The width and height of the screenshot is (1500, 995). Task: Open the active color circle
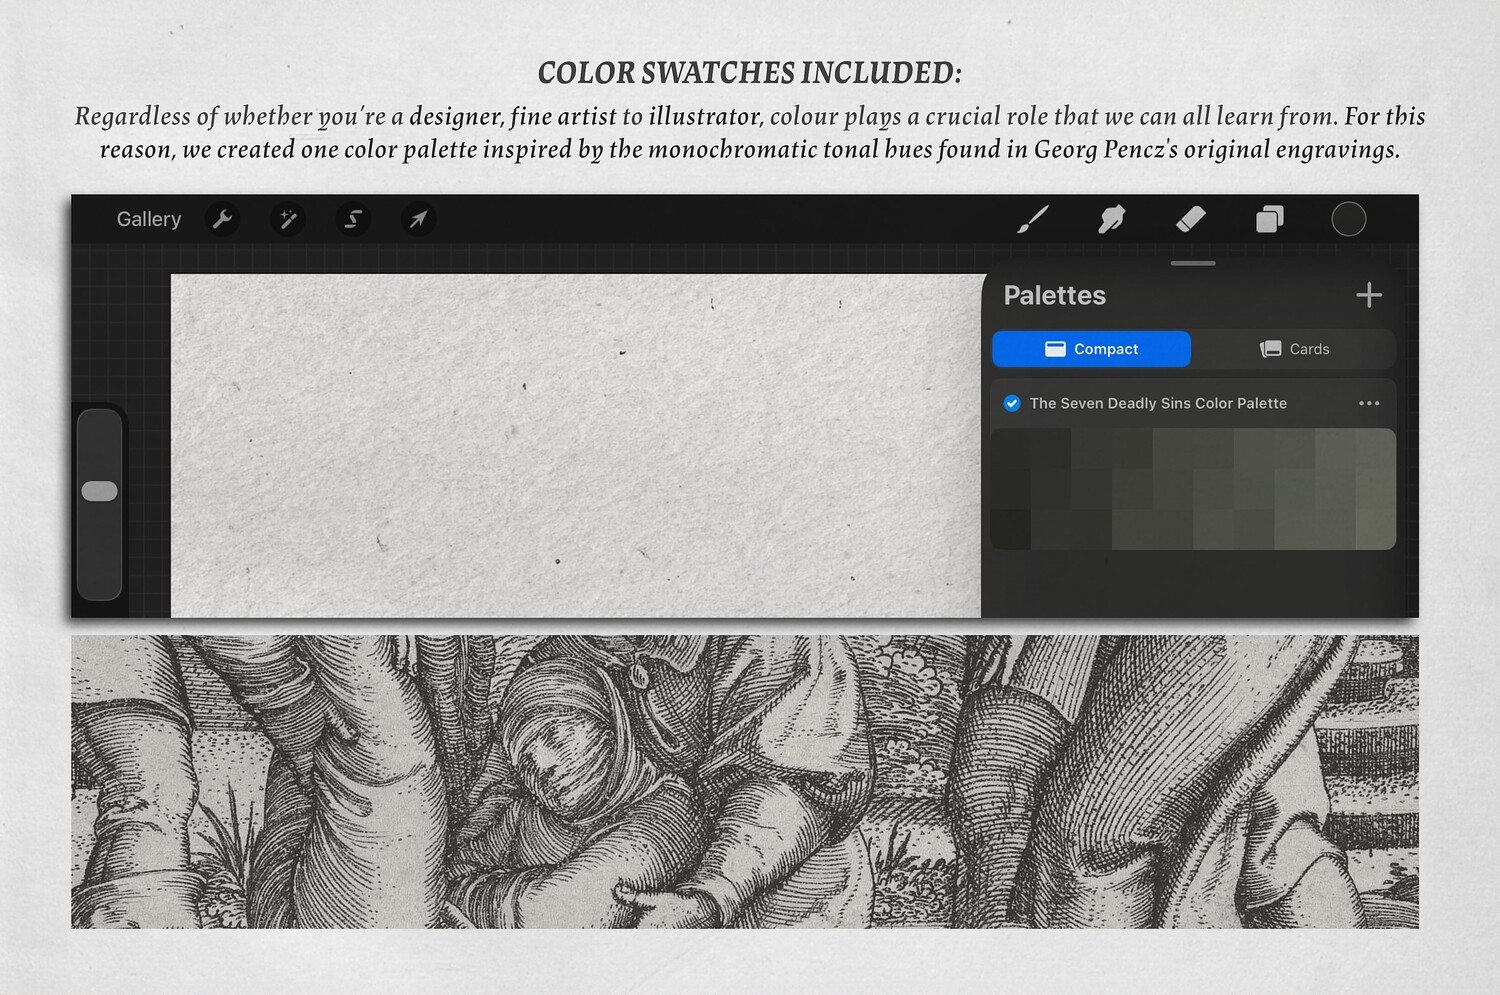pyautogui.click(x=1348, y=219)
